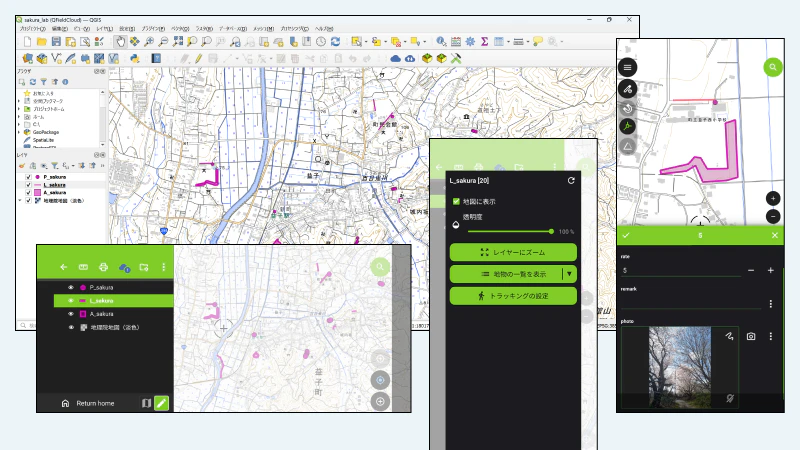
Task: Click QField GPS locate round button
Action: [380, 380]
